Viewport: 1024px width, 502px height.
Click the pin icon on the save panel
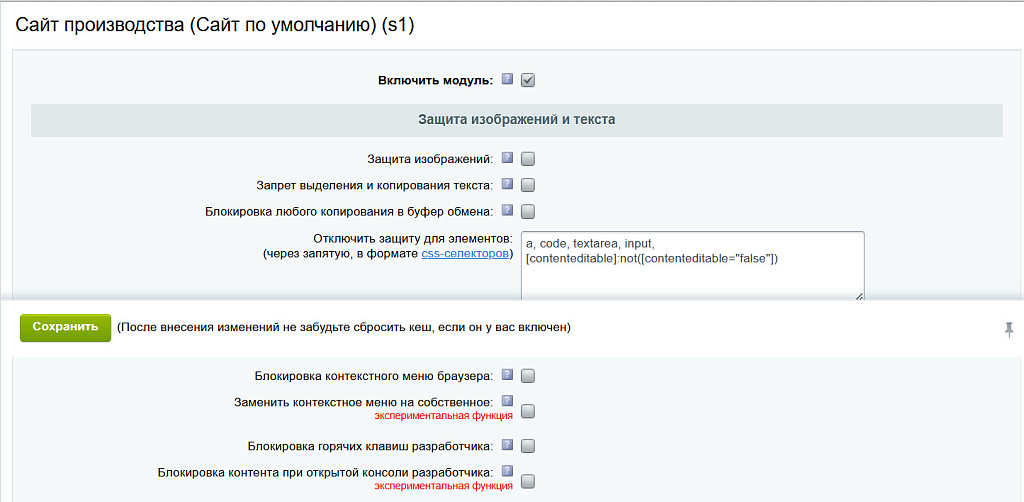(x=1009, y=329)
